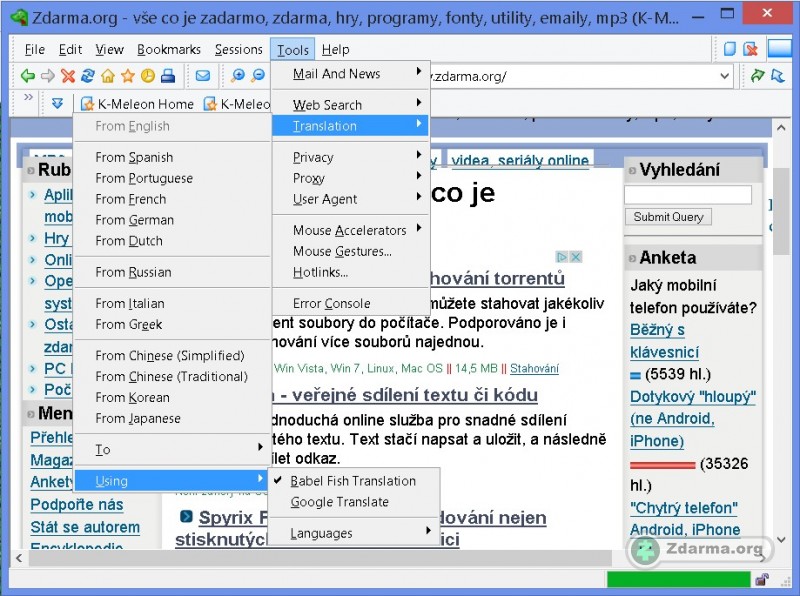Click the red Stop loading icon
This screenshot has height=596, width=800.
tap(68, 76)
